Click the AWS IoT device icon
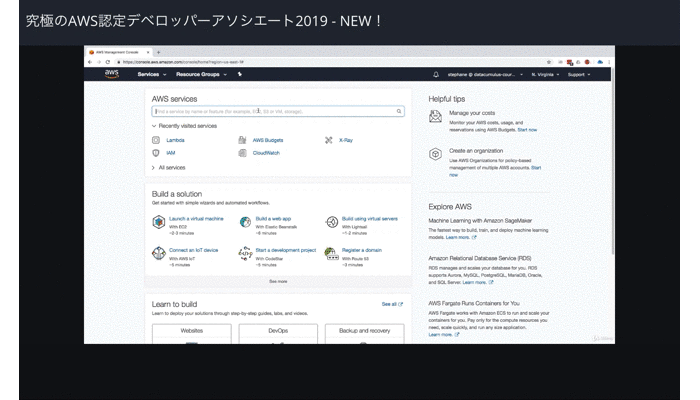This screenshot has width=700, height=400. coord(158,253)
